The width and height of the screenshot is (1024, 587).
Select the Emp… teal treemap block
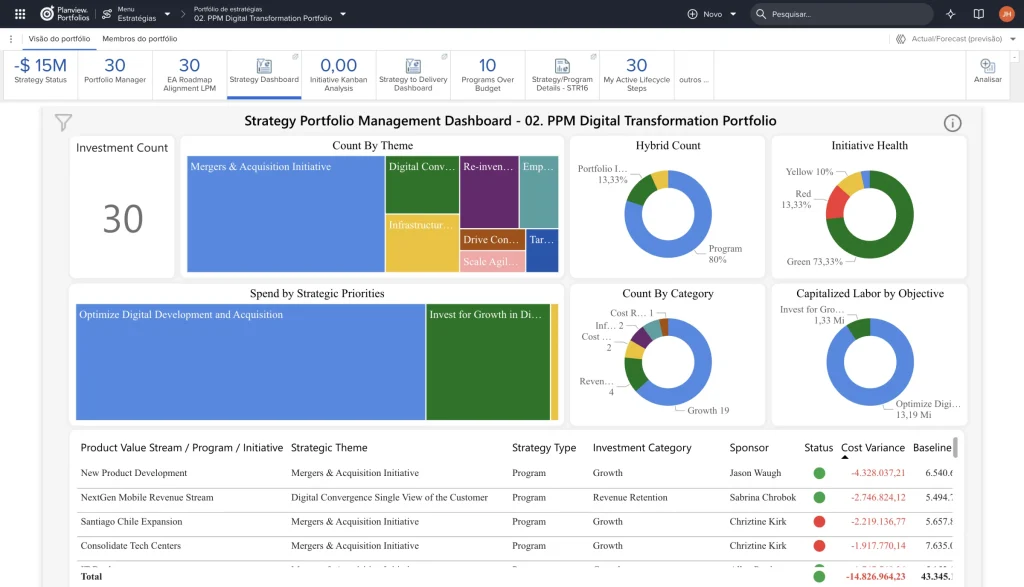(539, 192)
